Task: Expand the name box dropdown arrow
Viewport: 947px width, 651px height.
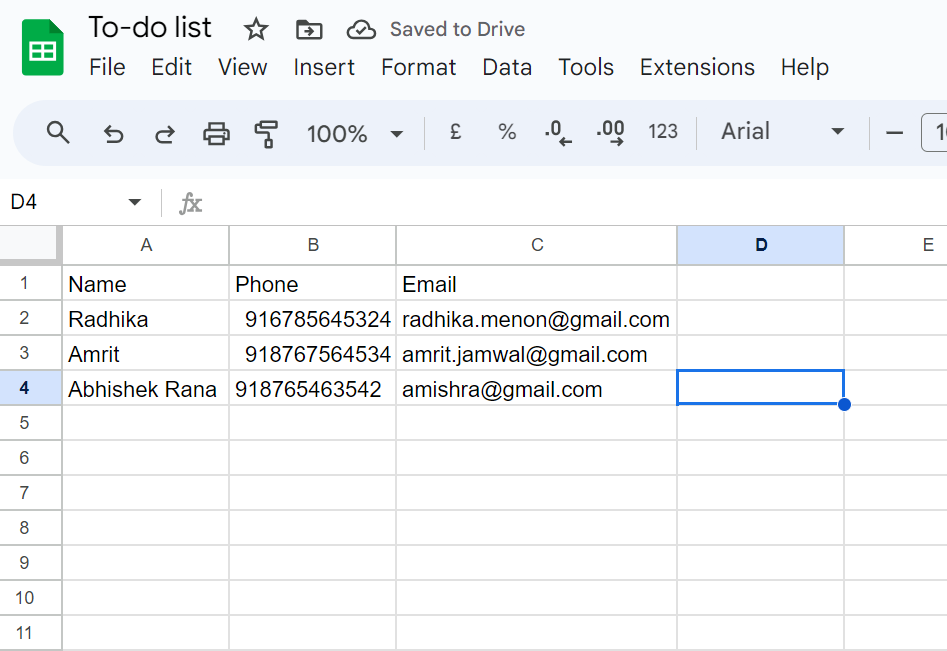Action: click(x=135, y=203)
